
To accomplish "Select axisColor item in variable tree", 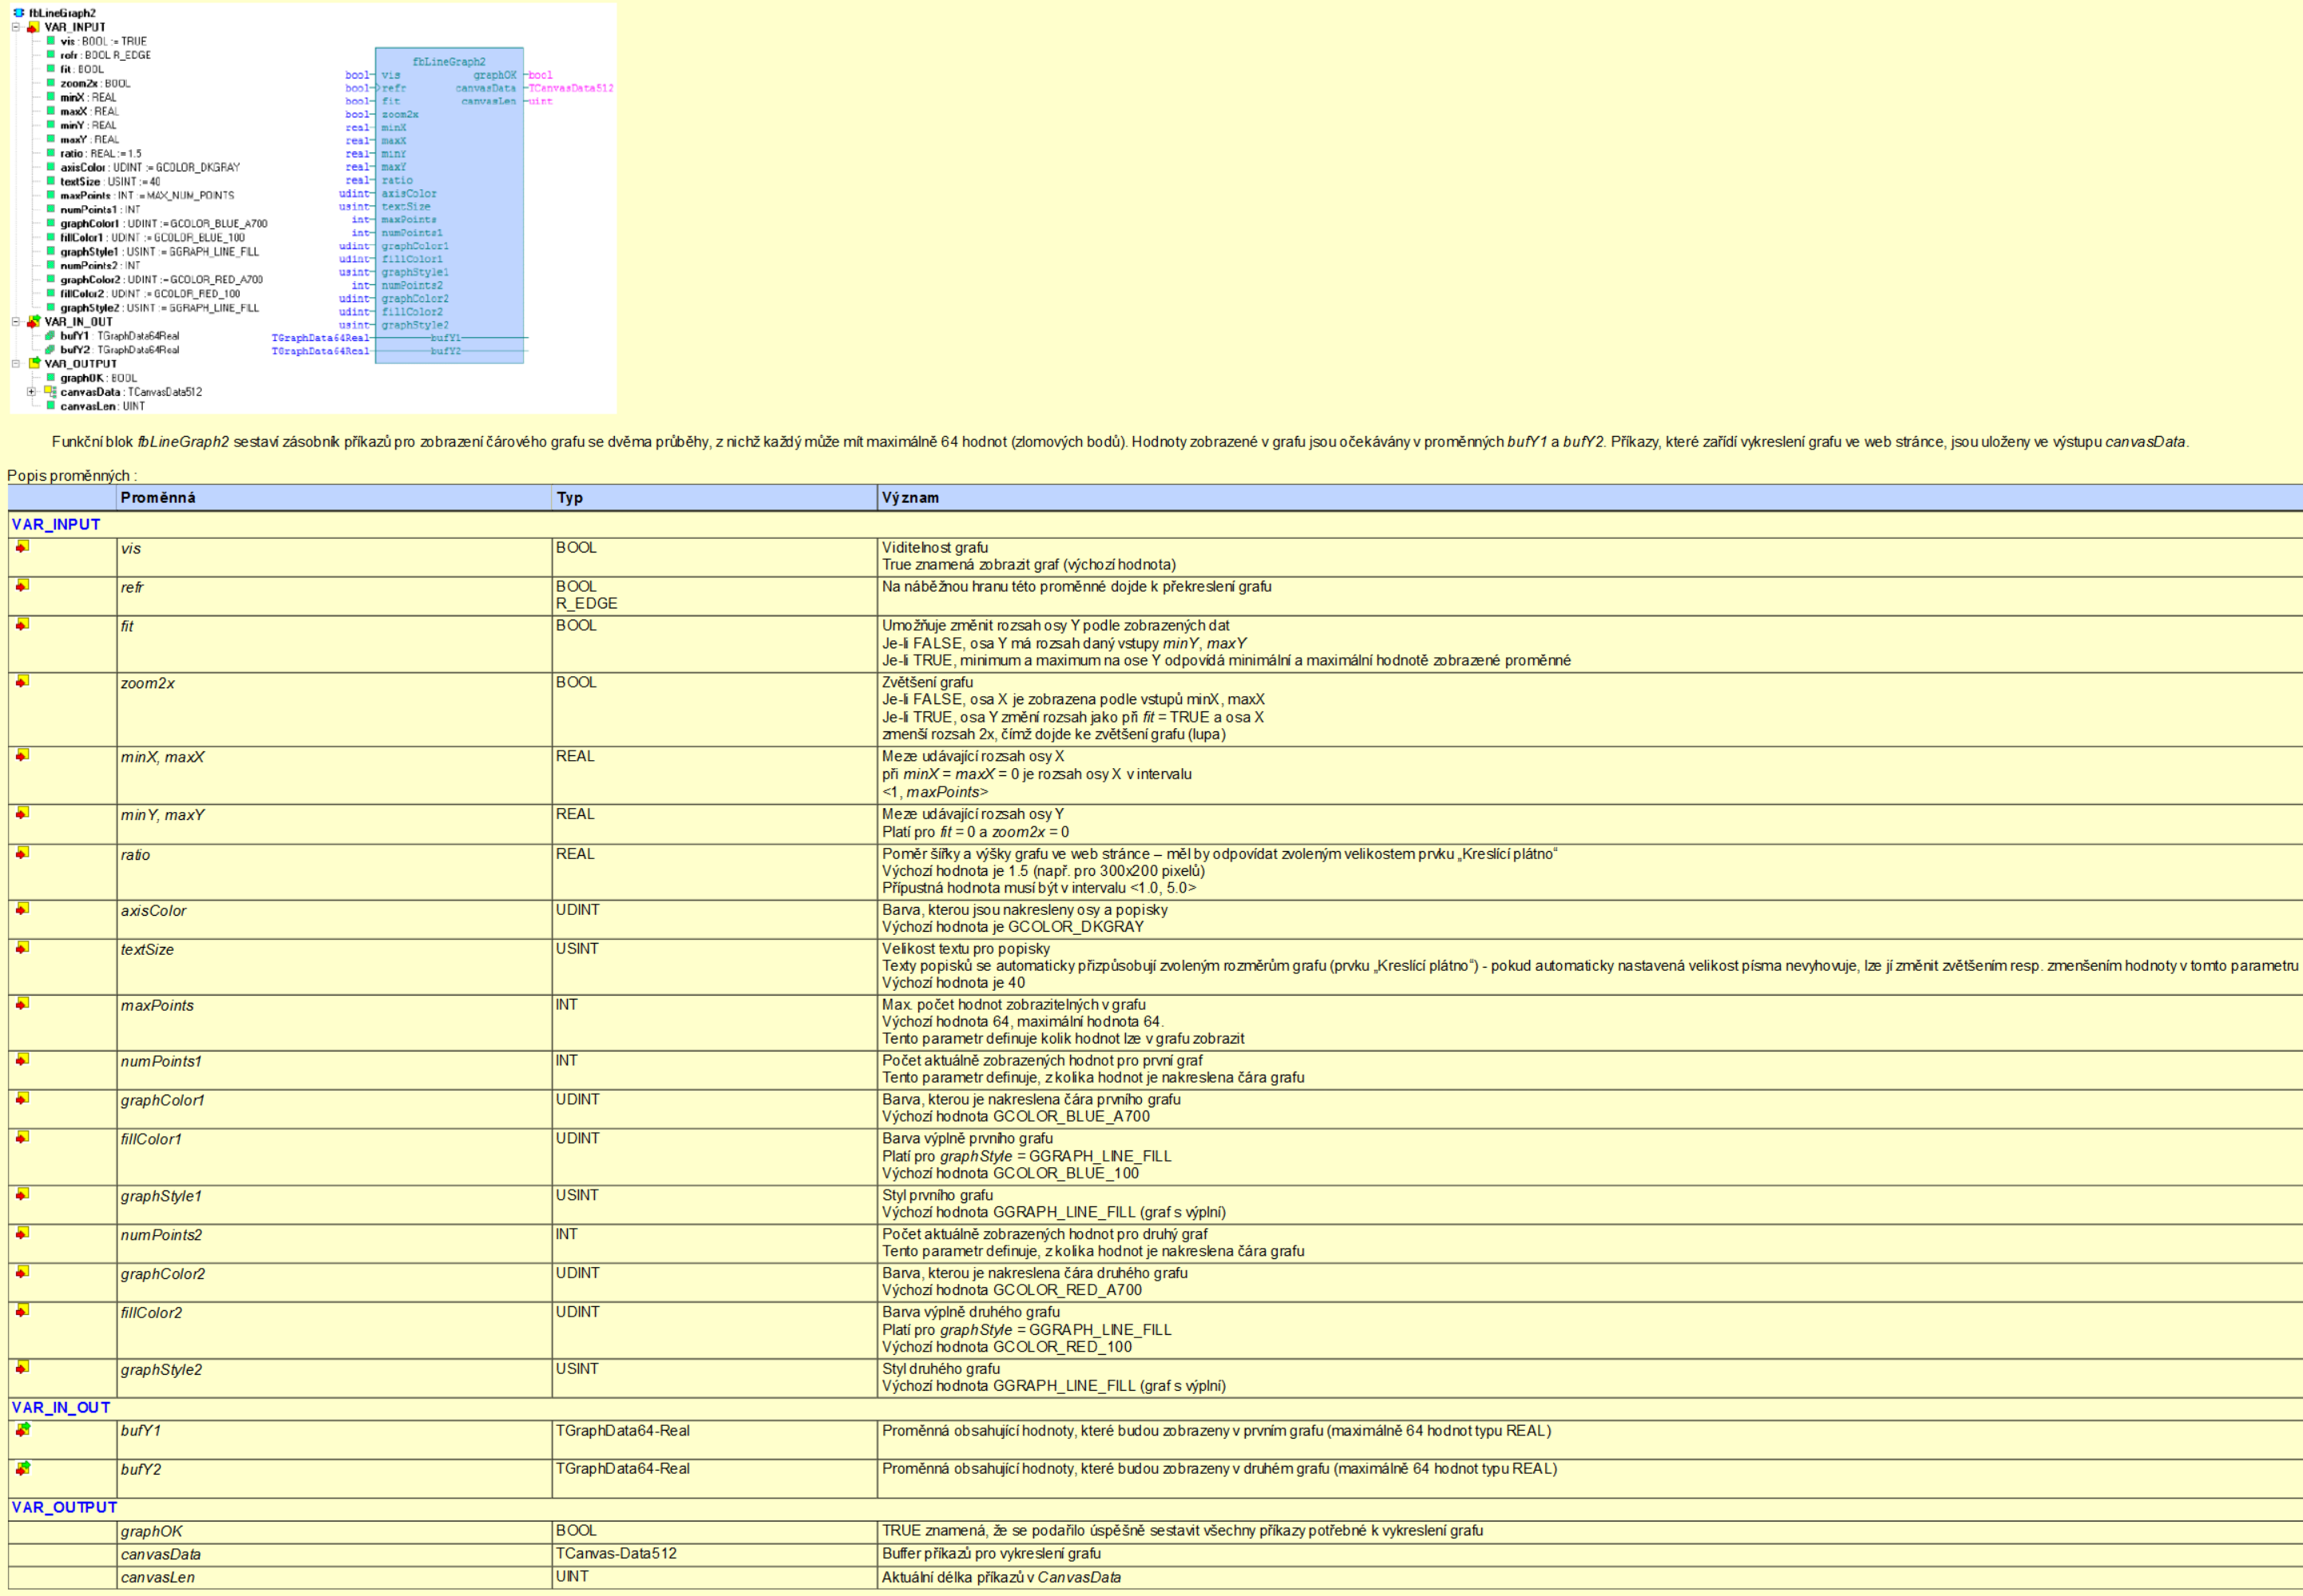I will pos(82,168).
